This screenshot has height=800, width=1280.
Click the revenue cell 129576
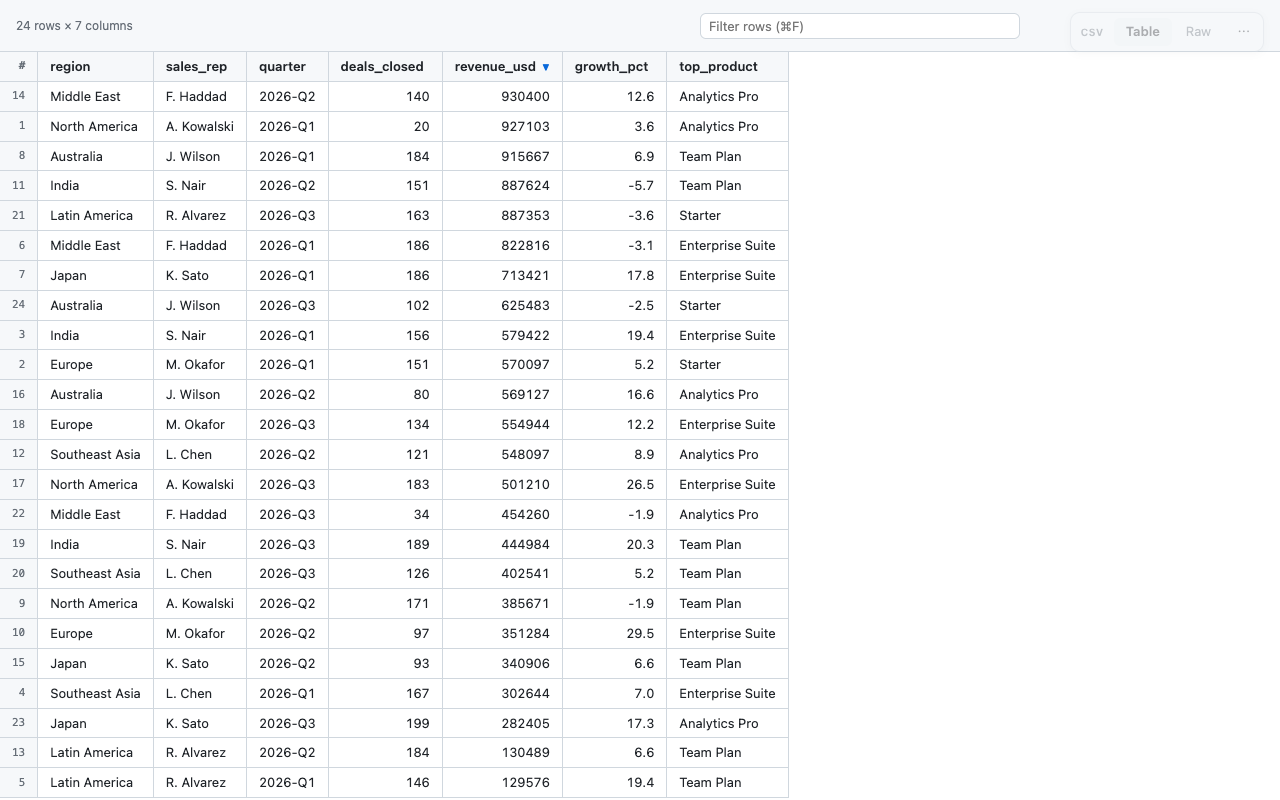[x=502, y=783]
